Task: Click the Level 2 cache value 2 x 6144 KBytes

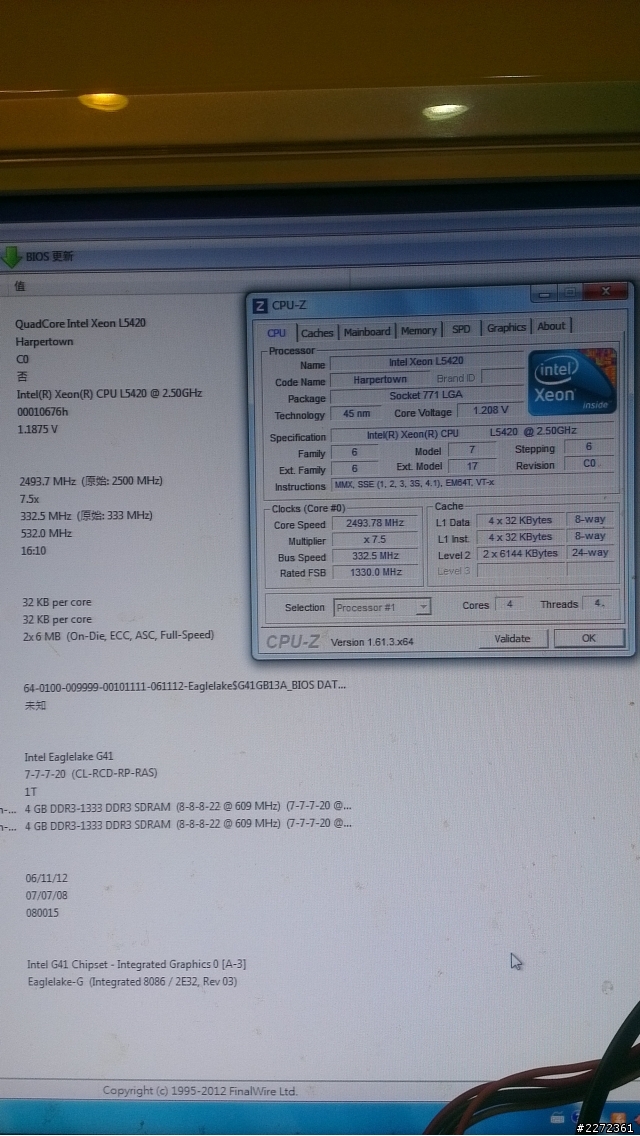Action: [x=520, y=554]
